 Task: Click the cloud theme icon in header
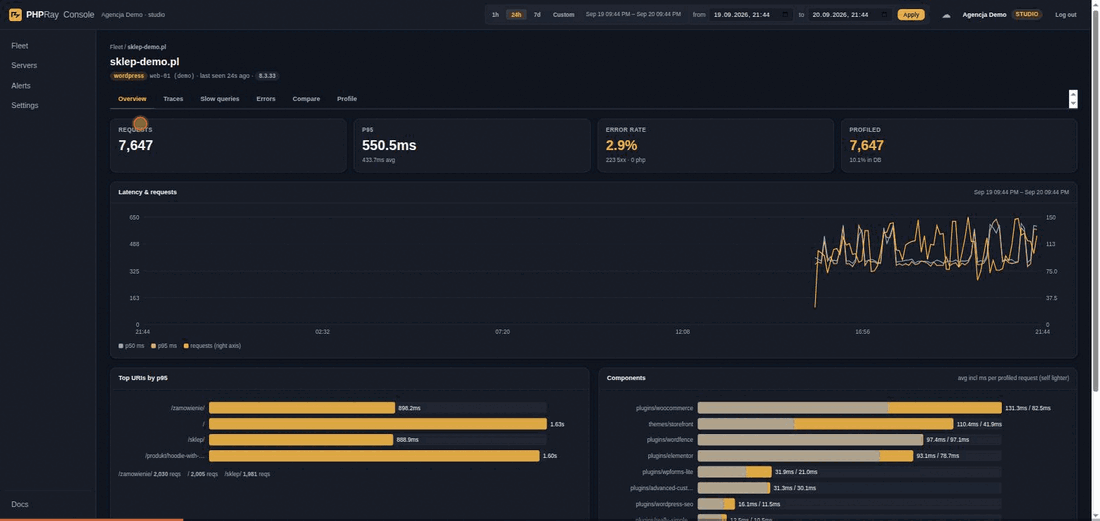pyautogui.click(x=946, y=15)
